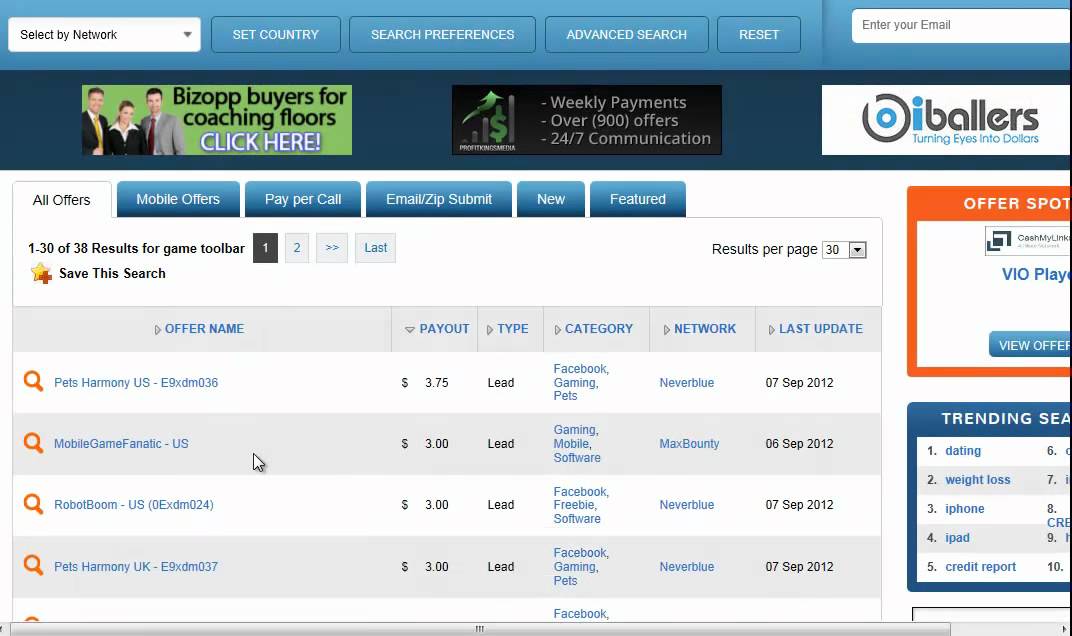Open Pets Harmony US - E9xdm036 offer link

point(136,382)
